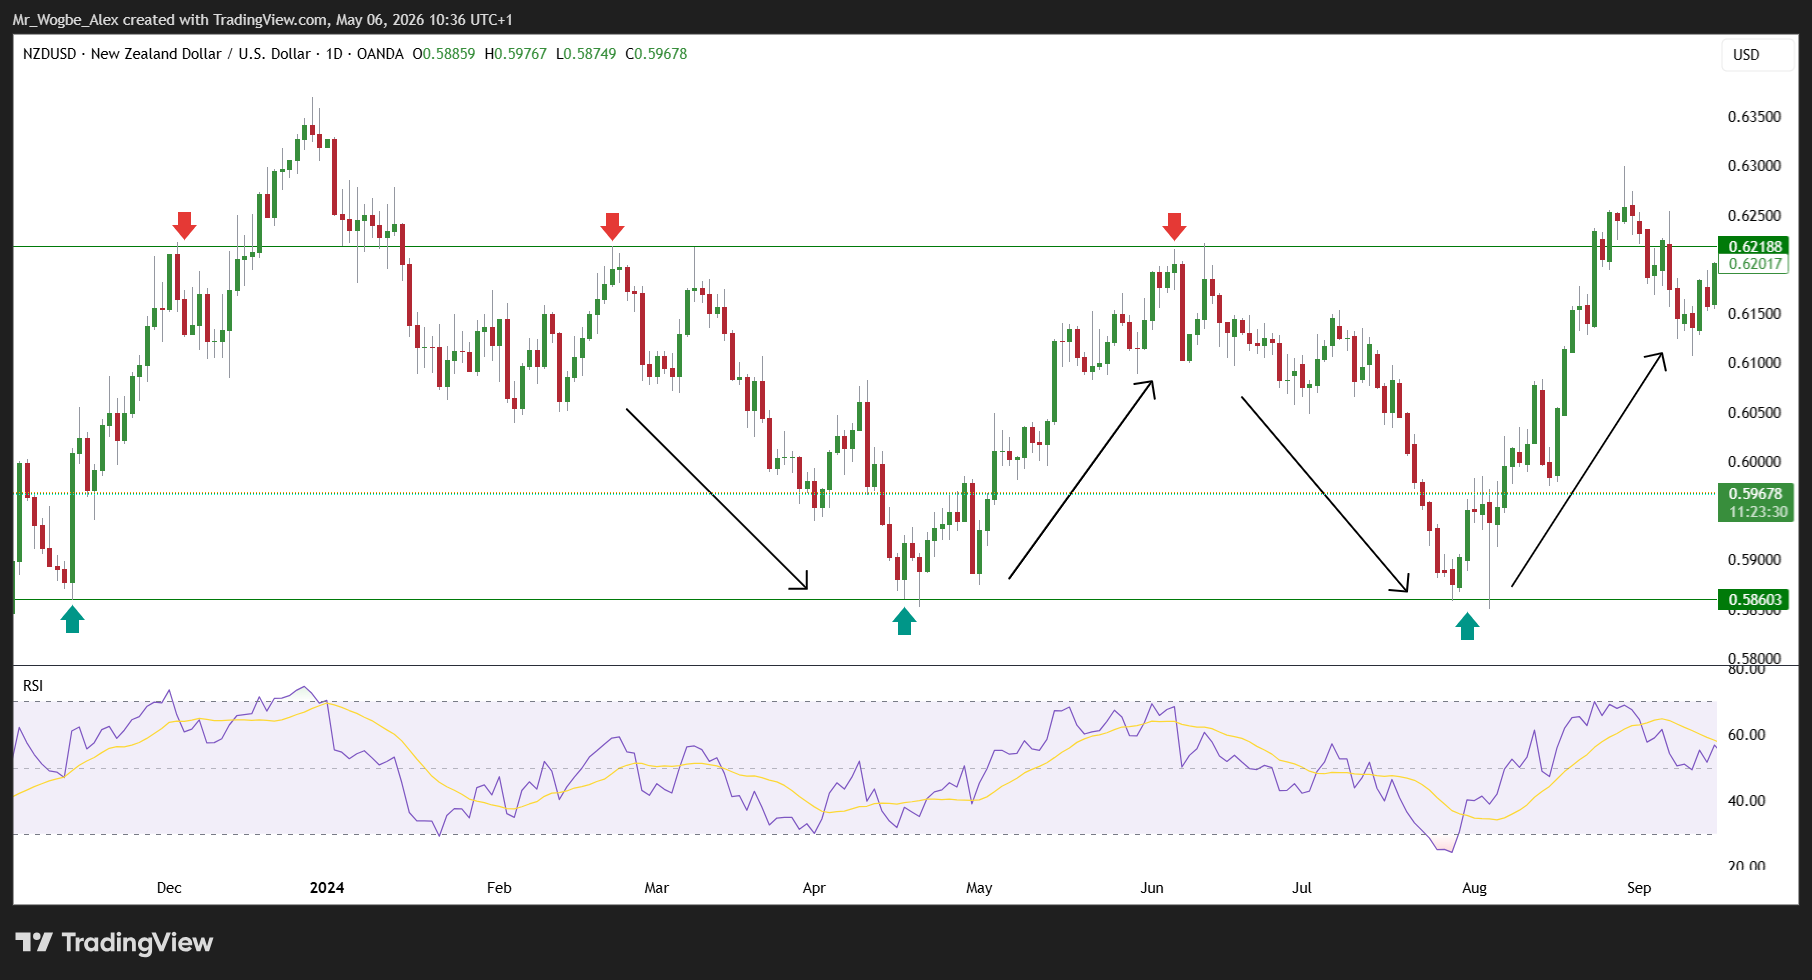Screen dimensions: 1812x980
Task: Click the 0.61000 price axis value
Action: (x=1754, y=363)
